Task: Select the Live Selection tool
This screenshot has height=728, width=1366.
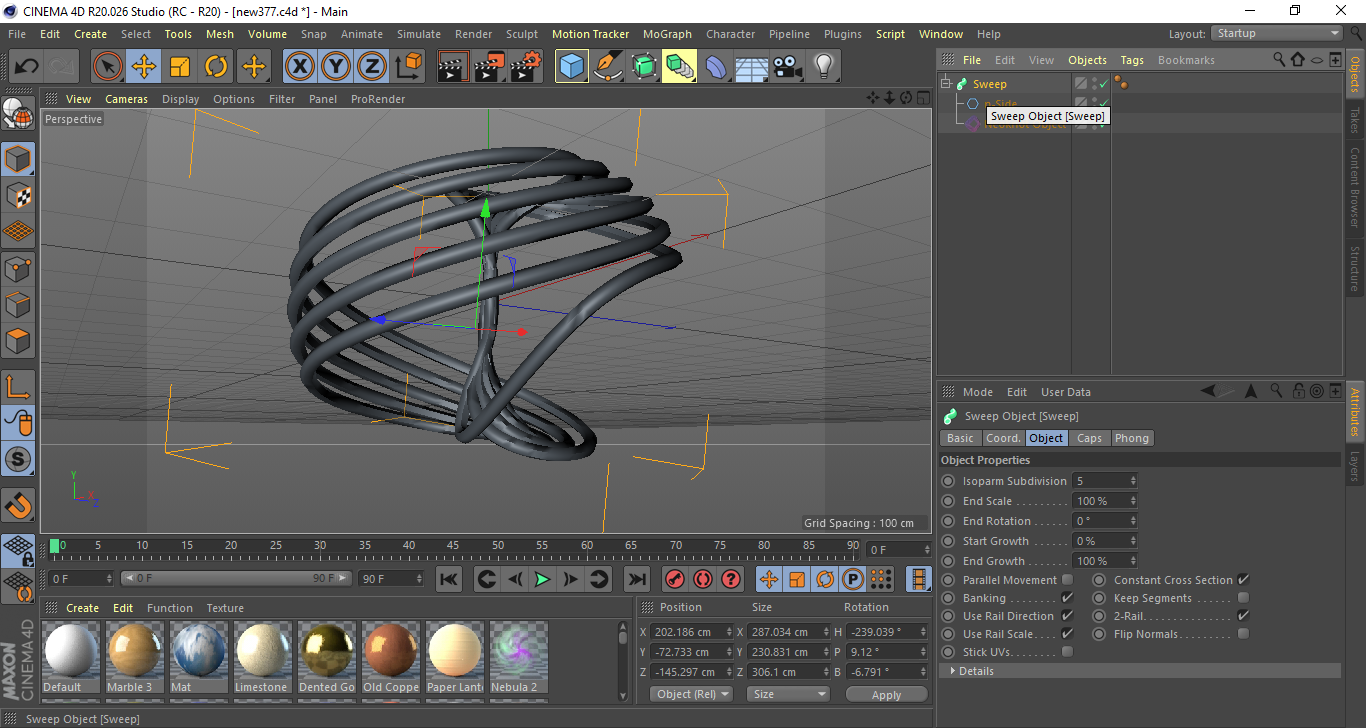Action: tap(107, 67)
